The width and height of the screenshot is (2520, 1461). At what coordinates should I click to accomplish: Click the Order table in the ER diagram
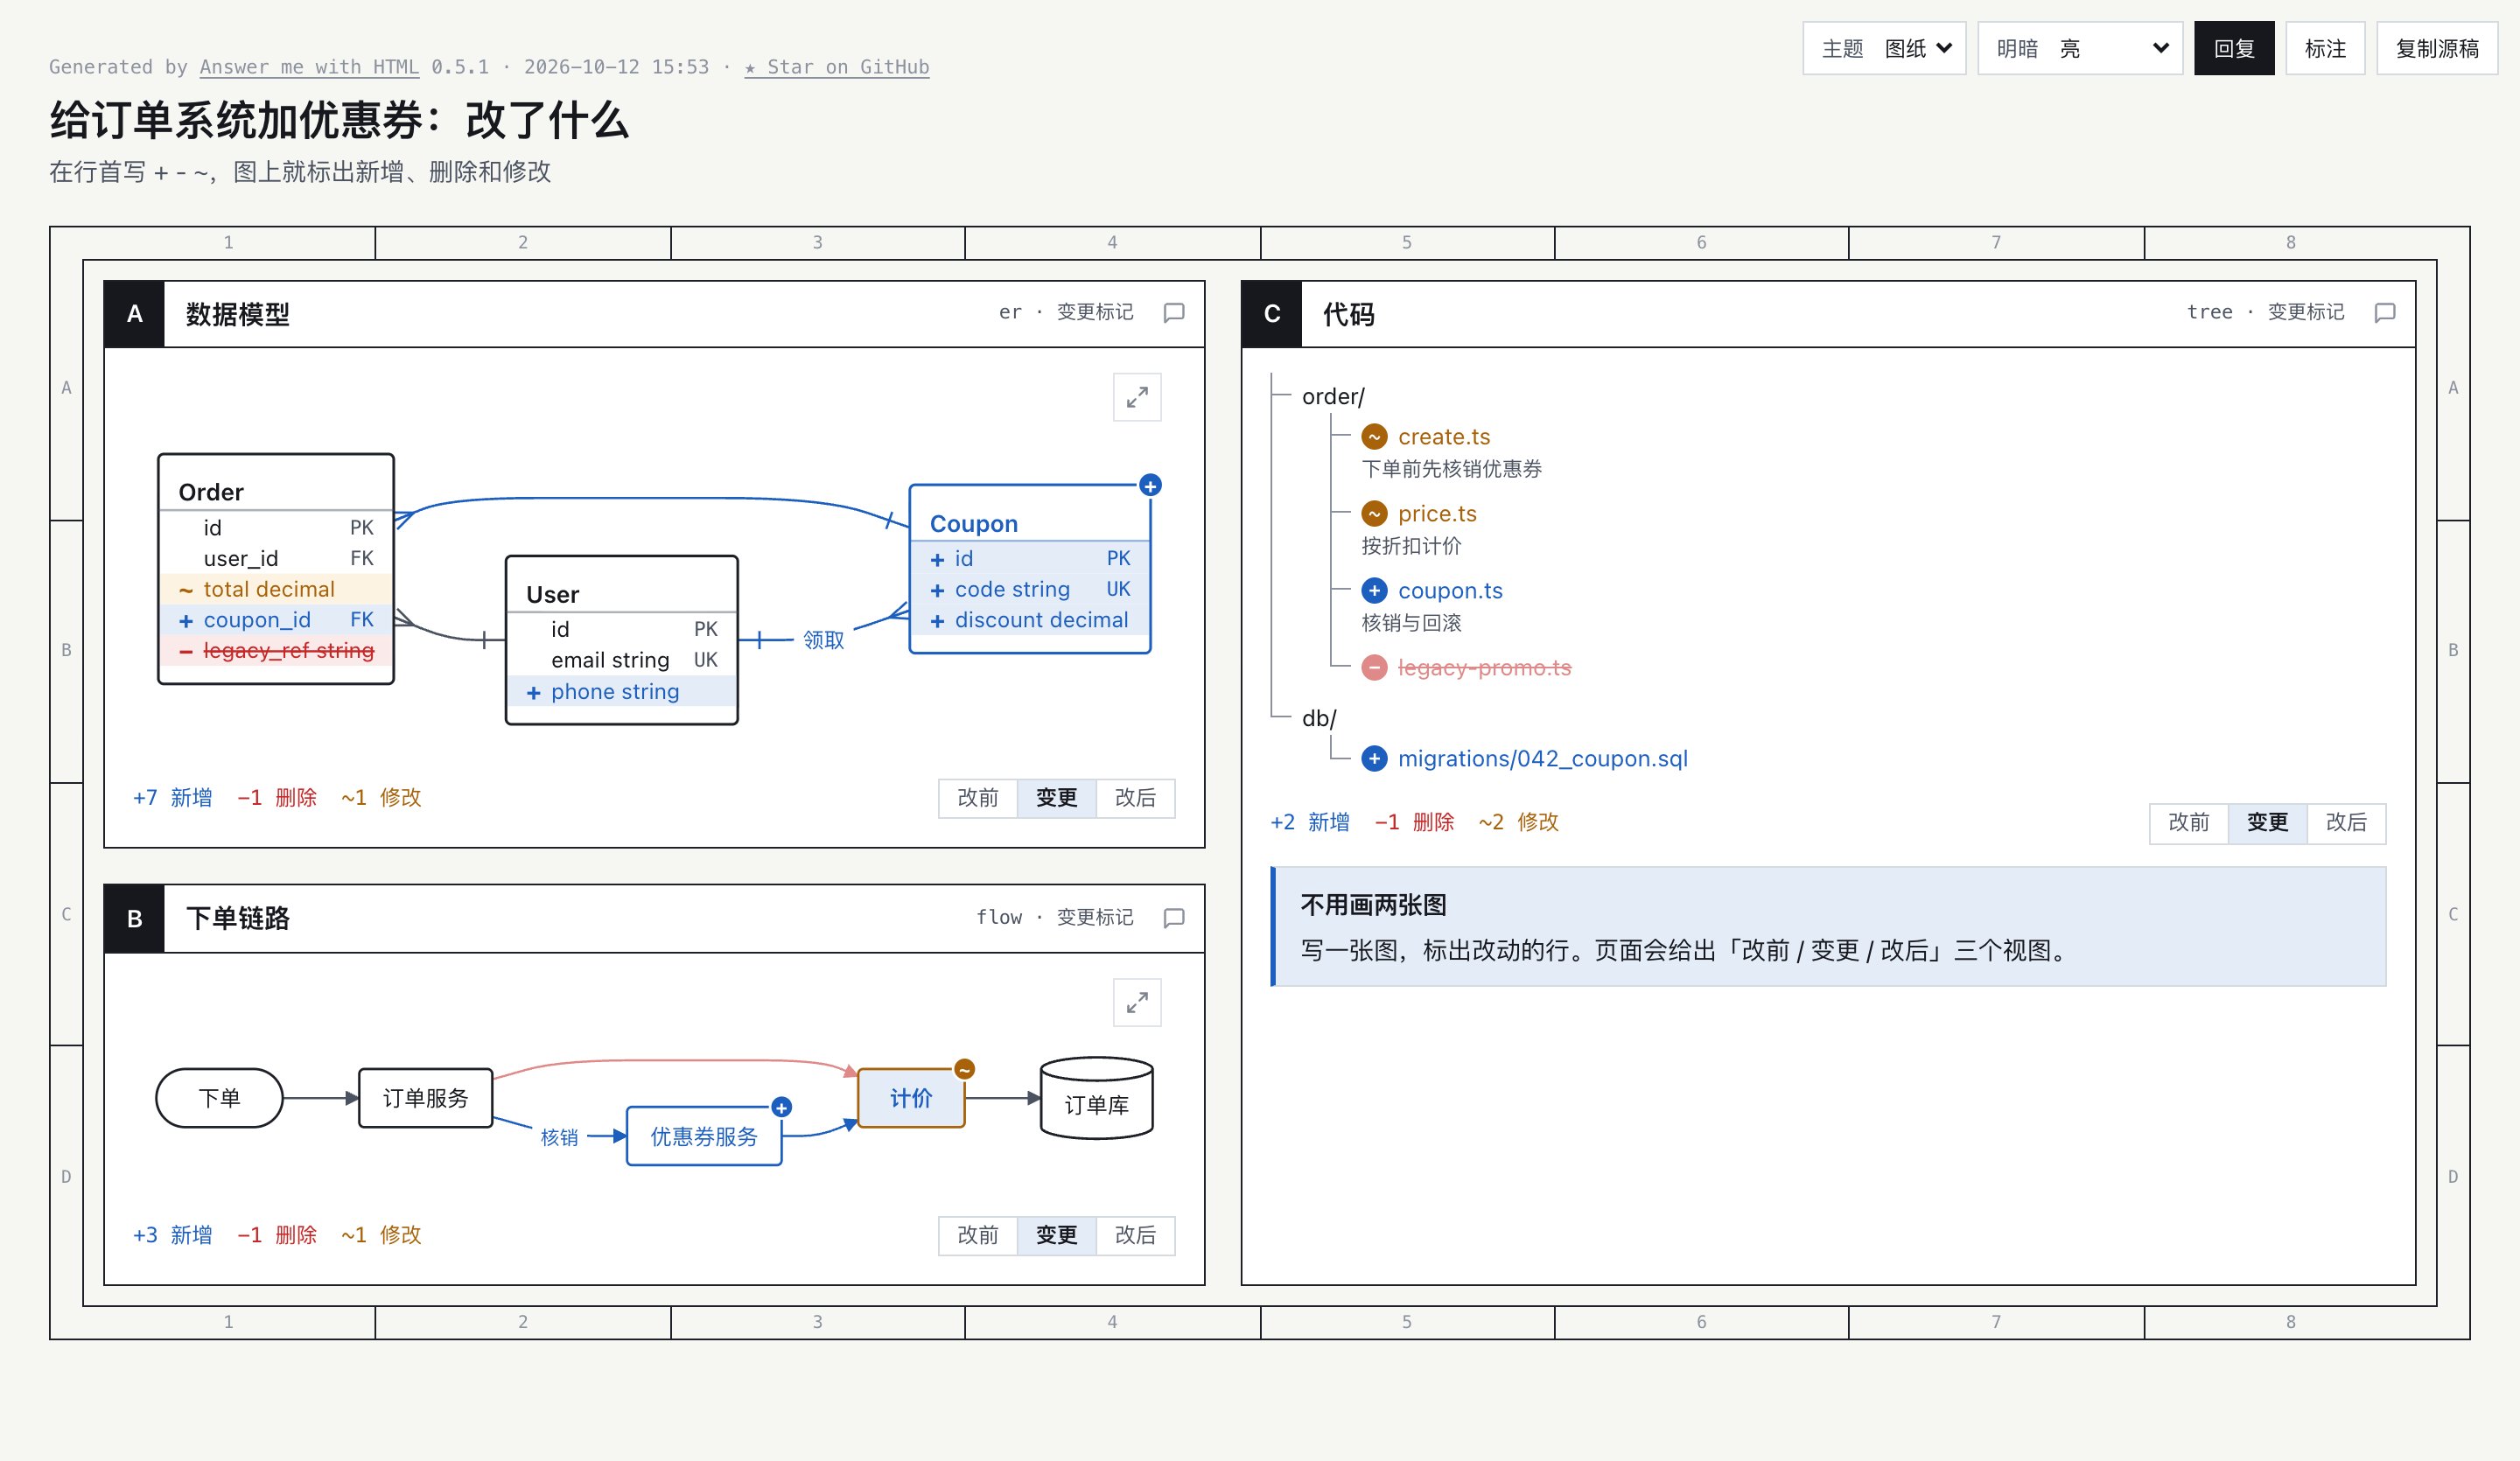pyautogui.click(x=276, y=569)
